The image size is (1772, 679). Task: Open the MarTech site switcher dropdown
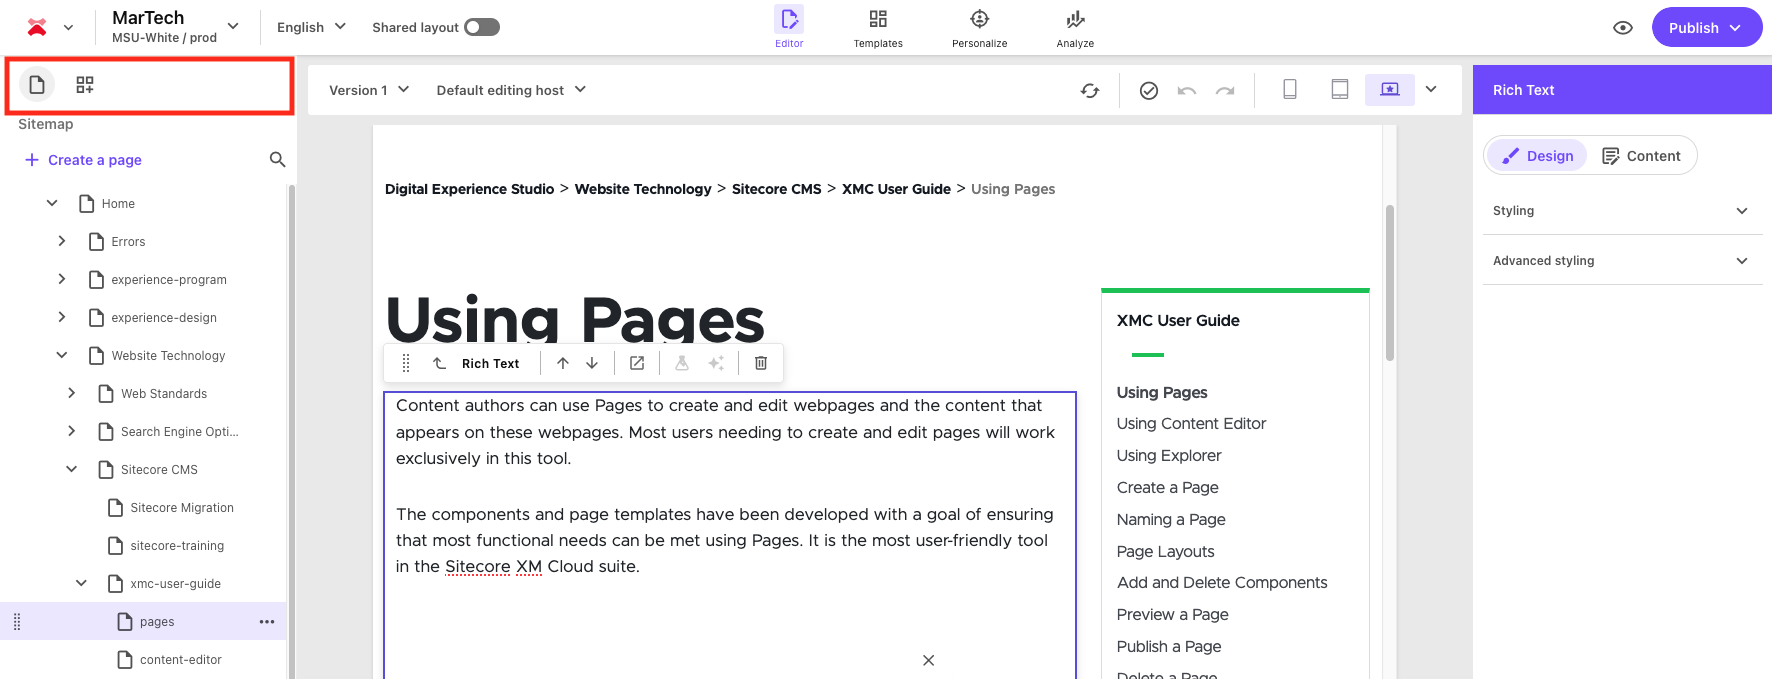(x=176, y=27)
